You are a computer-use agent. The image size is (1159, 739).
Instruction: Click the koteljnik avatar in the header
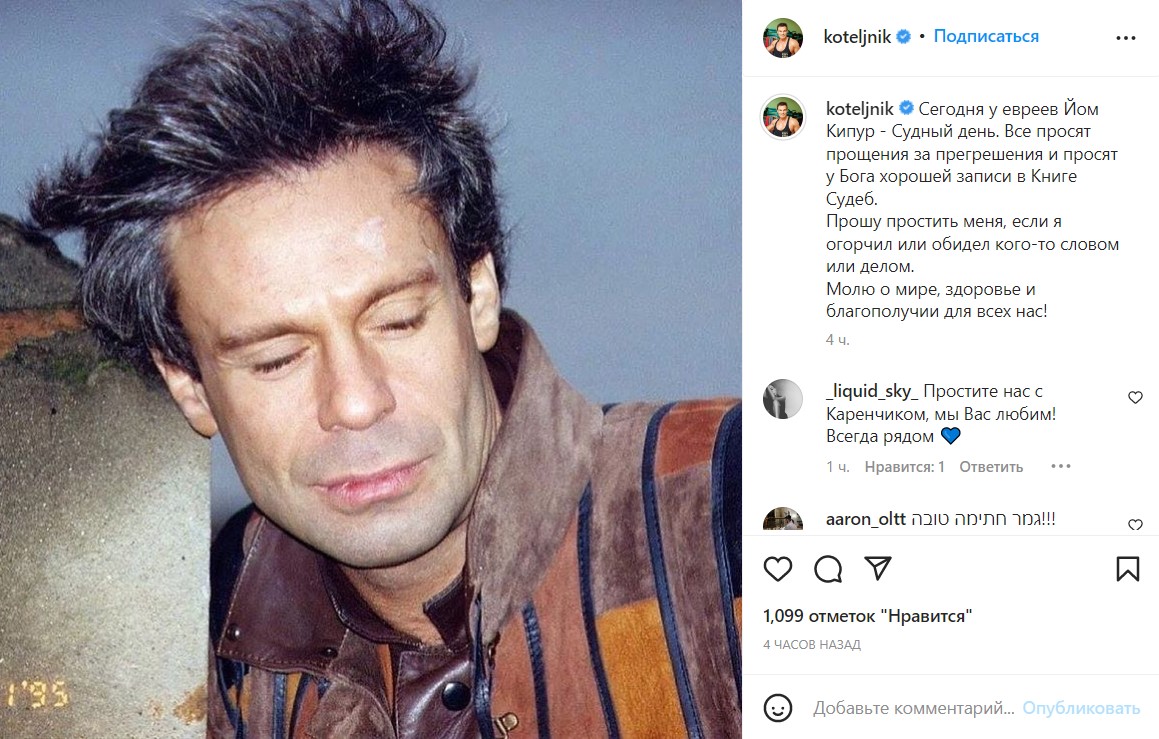tap(784, 37)
